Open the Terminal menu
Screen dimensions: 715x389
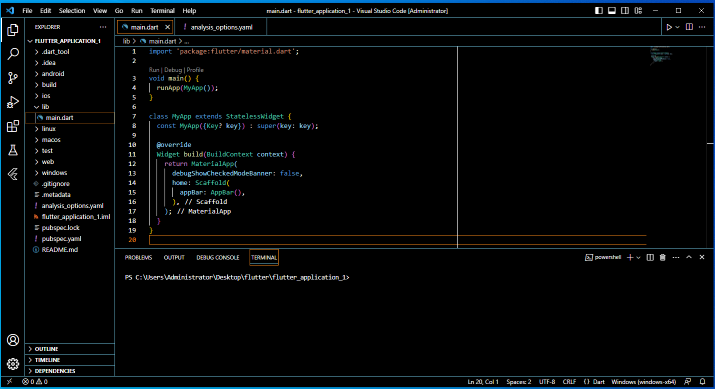(162, 10)
